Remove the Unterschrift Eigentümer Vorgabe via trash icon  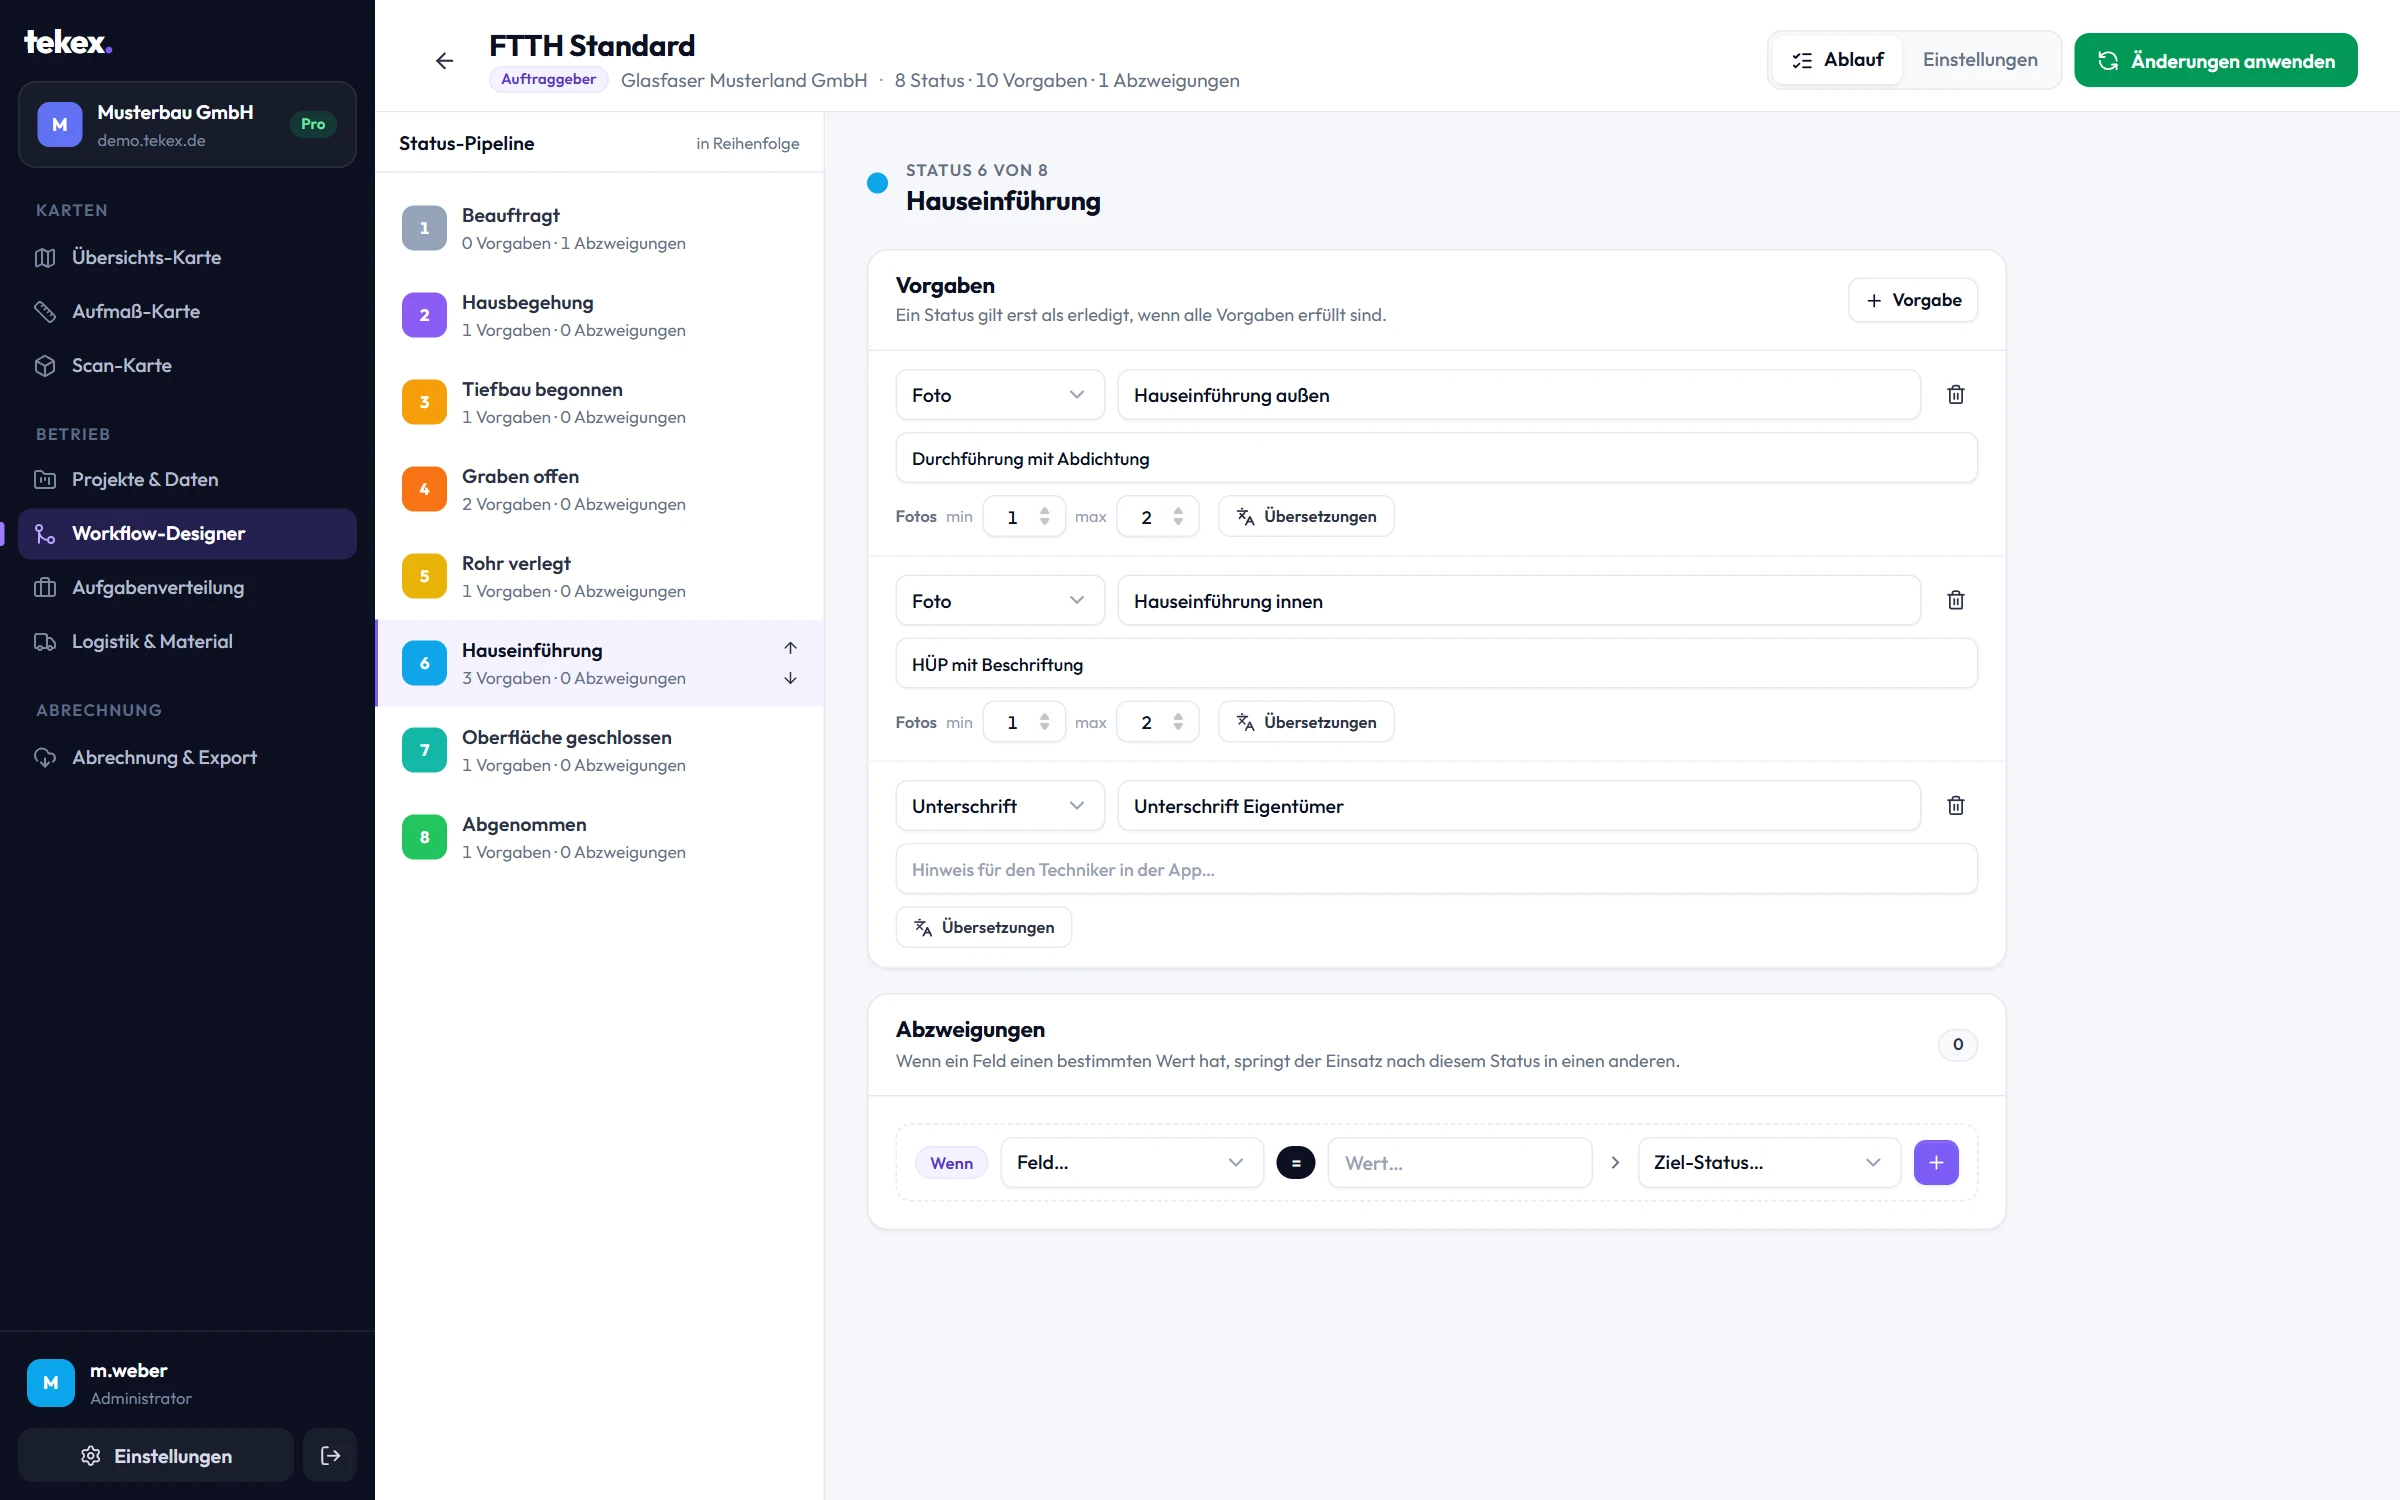[x=1956, y=805]
